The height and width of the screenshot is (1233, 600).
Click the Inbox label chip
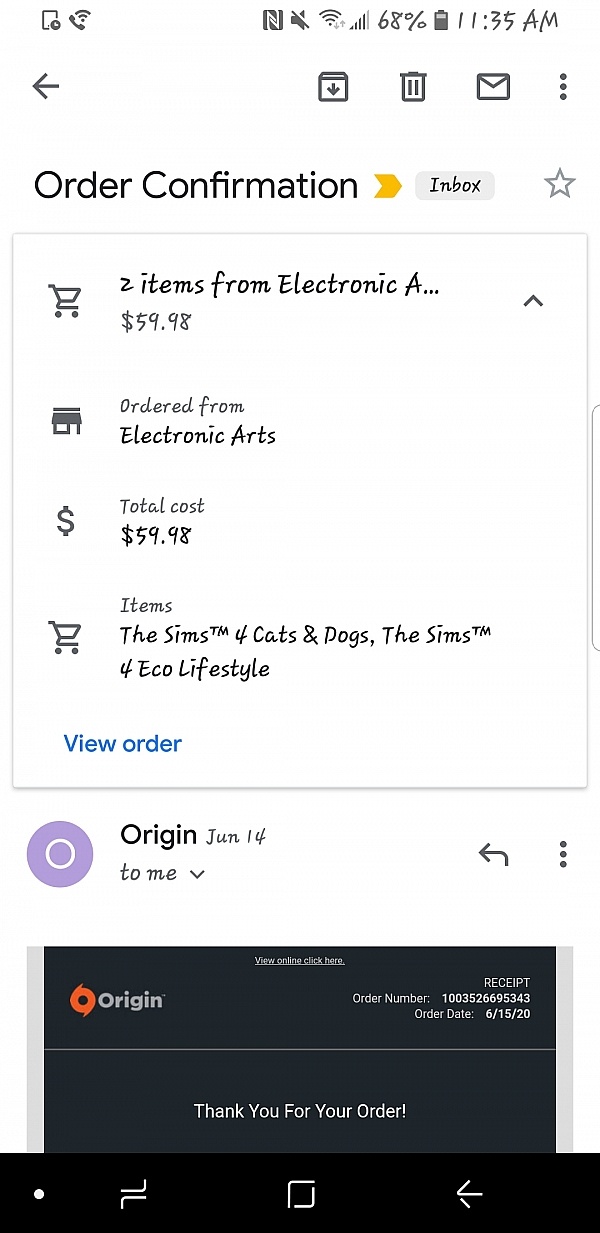click(455, 186)
